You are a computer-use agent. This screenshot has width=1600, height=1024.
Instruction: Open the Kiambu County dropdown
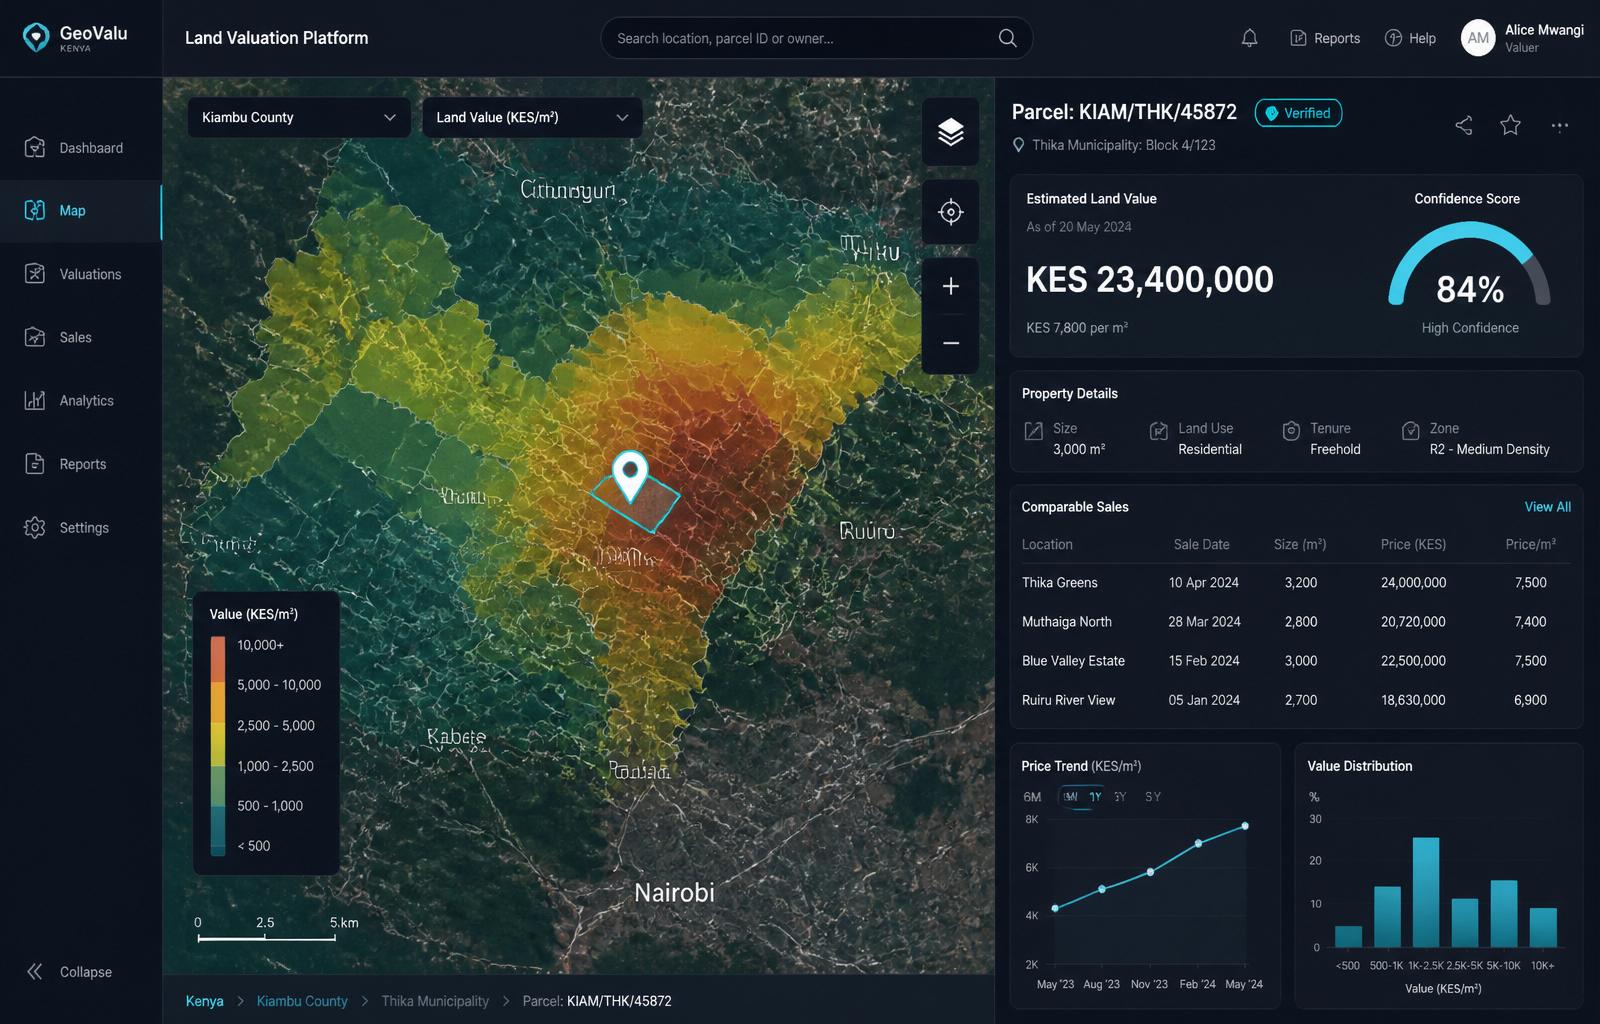(299, 117)
